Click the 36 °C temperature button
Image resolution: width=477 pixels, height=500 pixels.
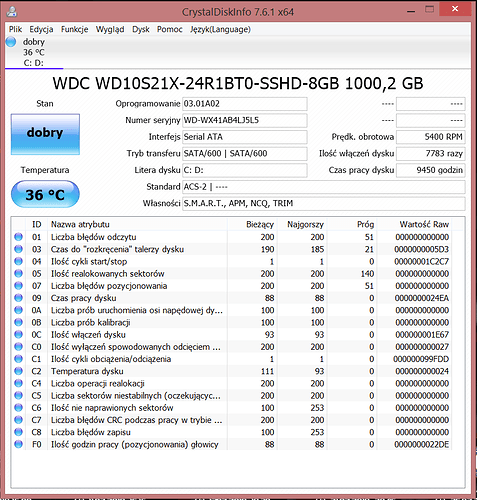45,194
